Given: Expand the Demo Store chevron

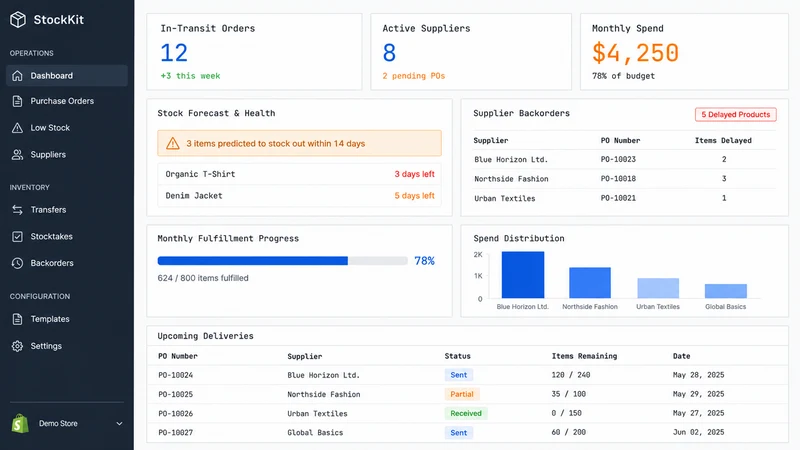Looking at the screenshot, I should pos(119,423).
